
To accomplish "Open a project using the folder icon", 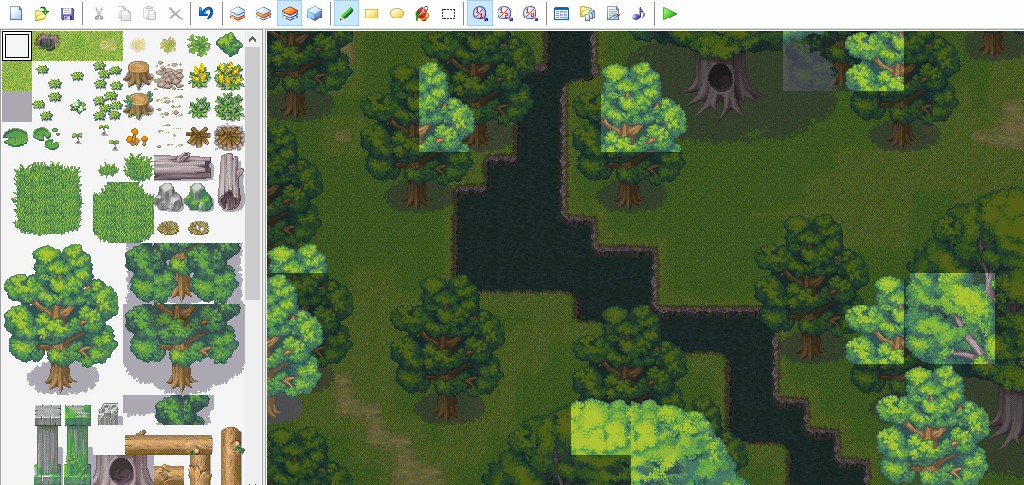I will click(42, 13).
